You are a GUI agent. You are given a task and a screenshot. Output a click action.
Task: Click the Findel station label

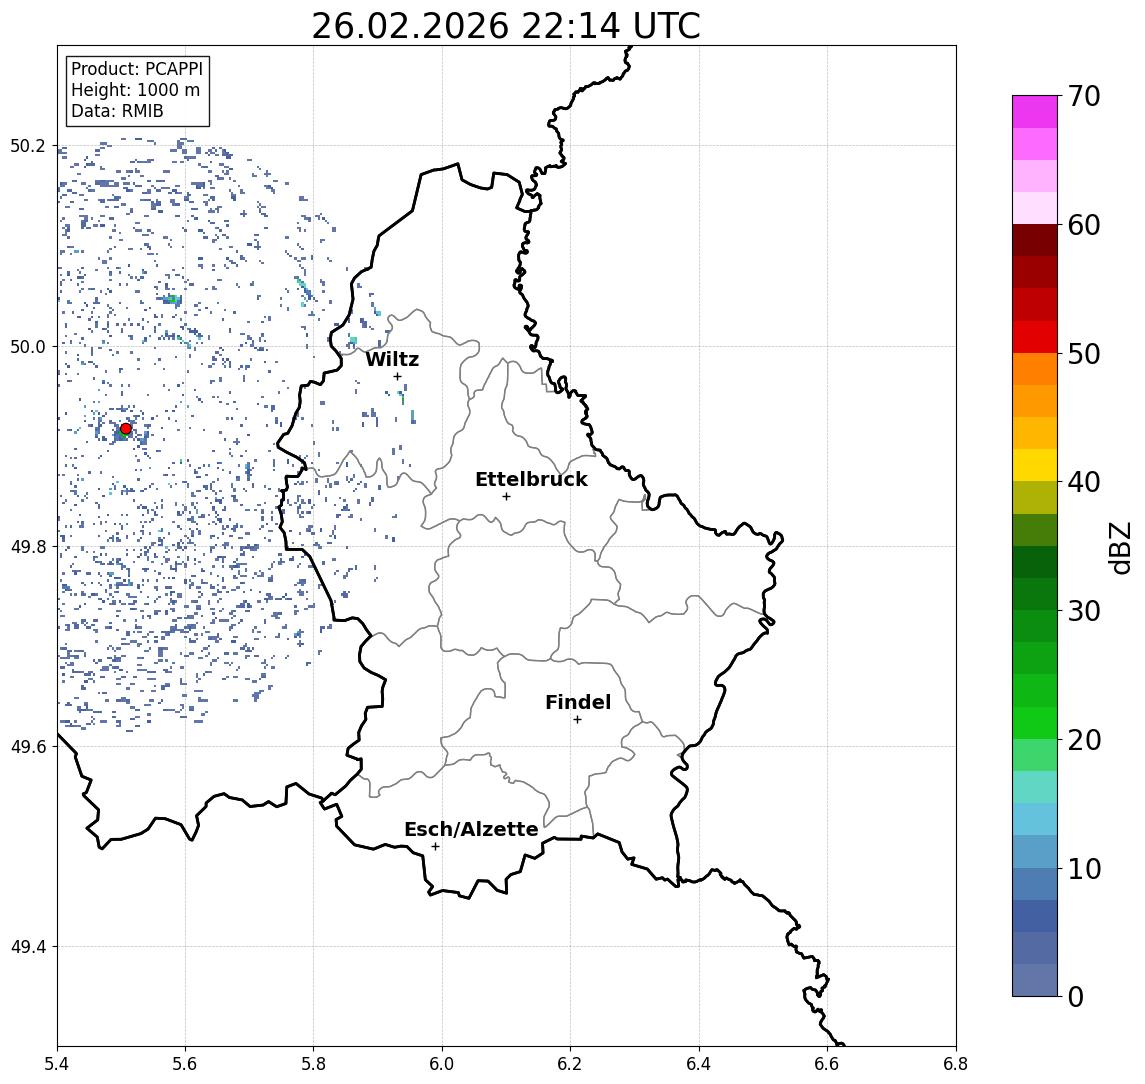578,702
